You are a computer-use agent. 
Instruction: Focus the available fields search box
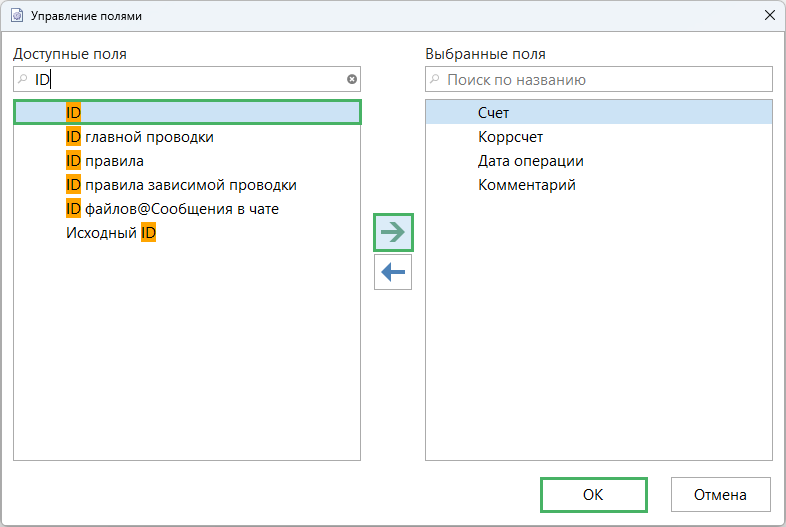(x=190, y=79)
